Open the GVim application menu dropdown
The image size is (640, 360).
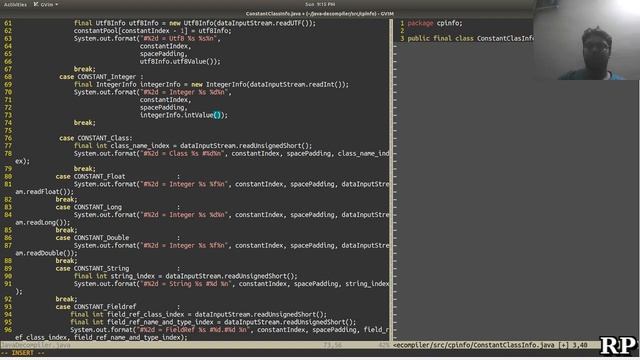(46, 4)
